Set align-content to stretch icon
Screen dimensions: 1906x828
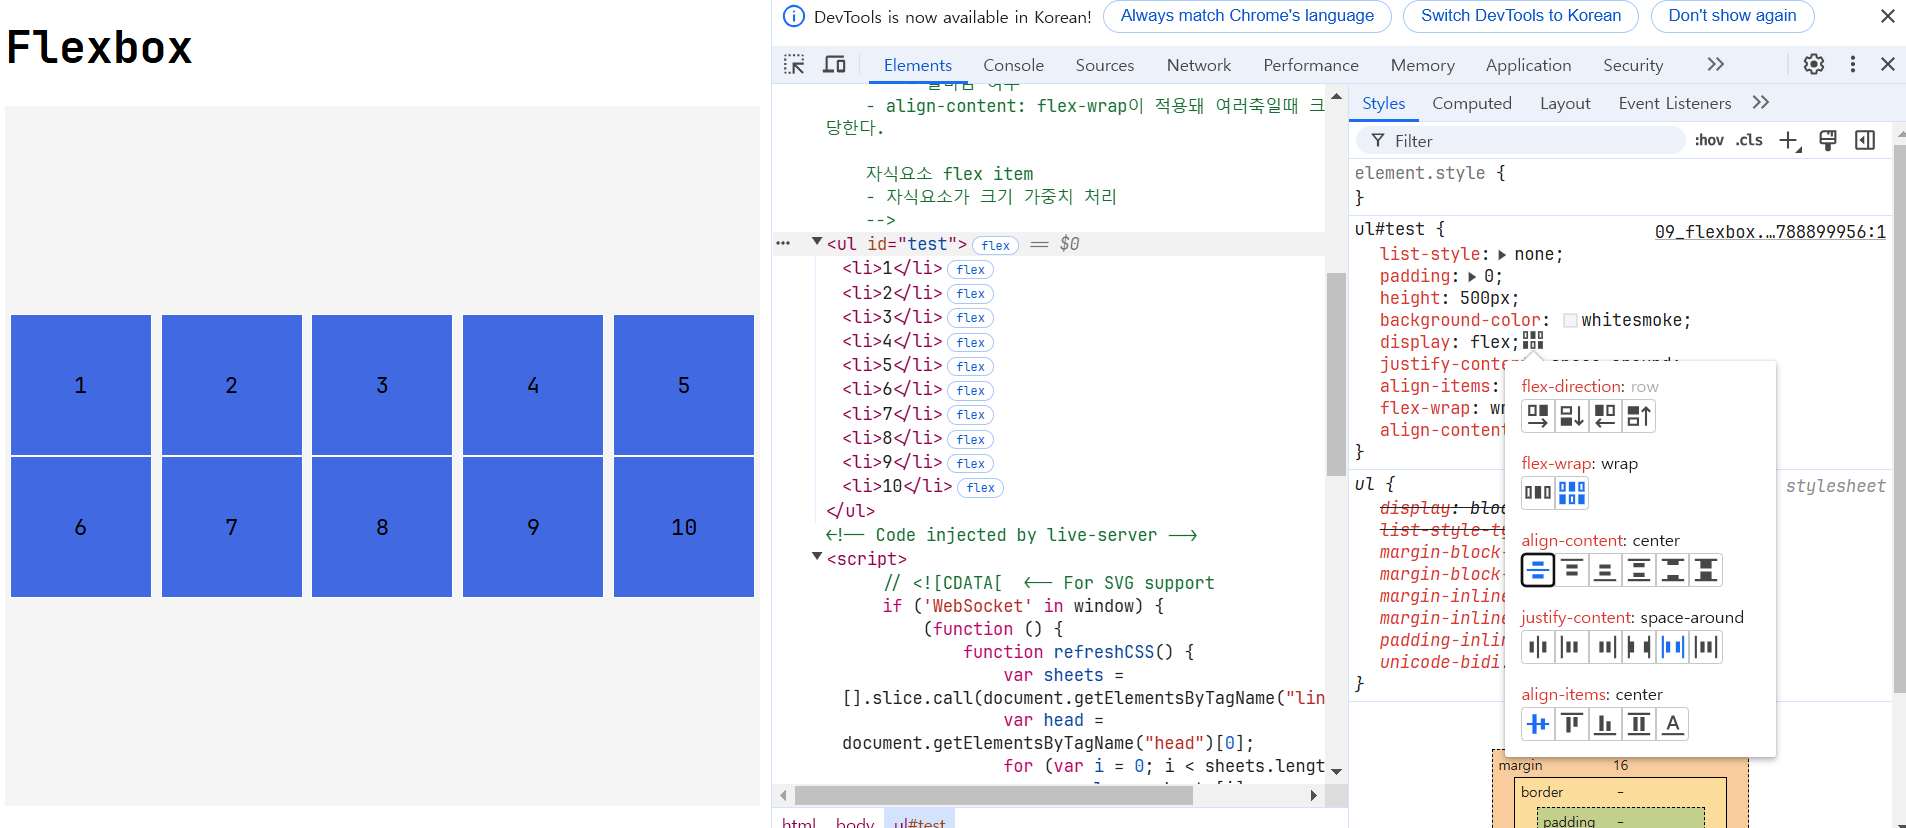[x=1706, y=570]
